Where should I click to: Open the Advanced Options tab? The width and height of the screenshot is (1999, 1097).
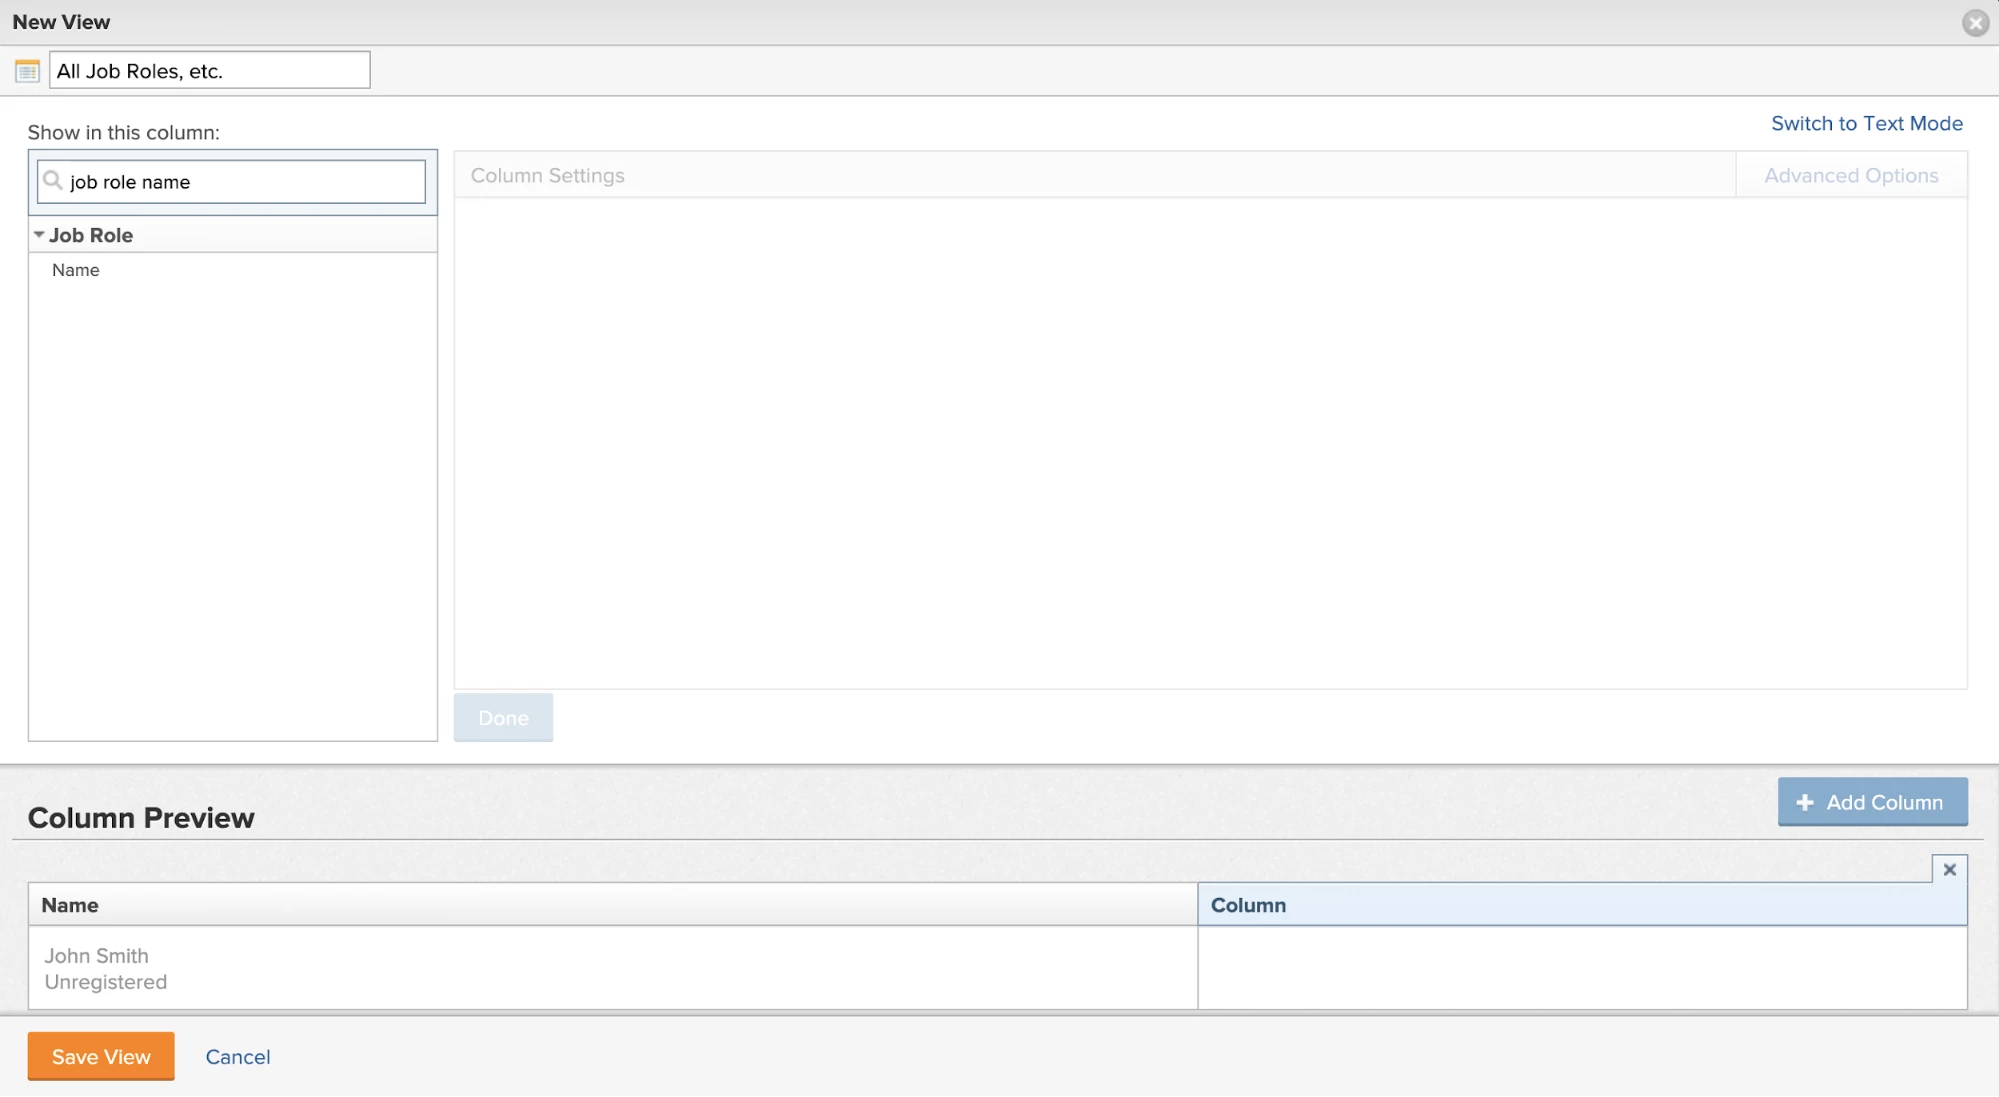point(1850,176)
